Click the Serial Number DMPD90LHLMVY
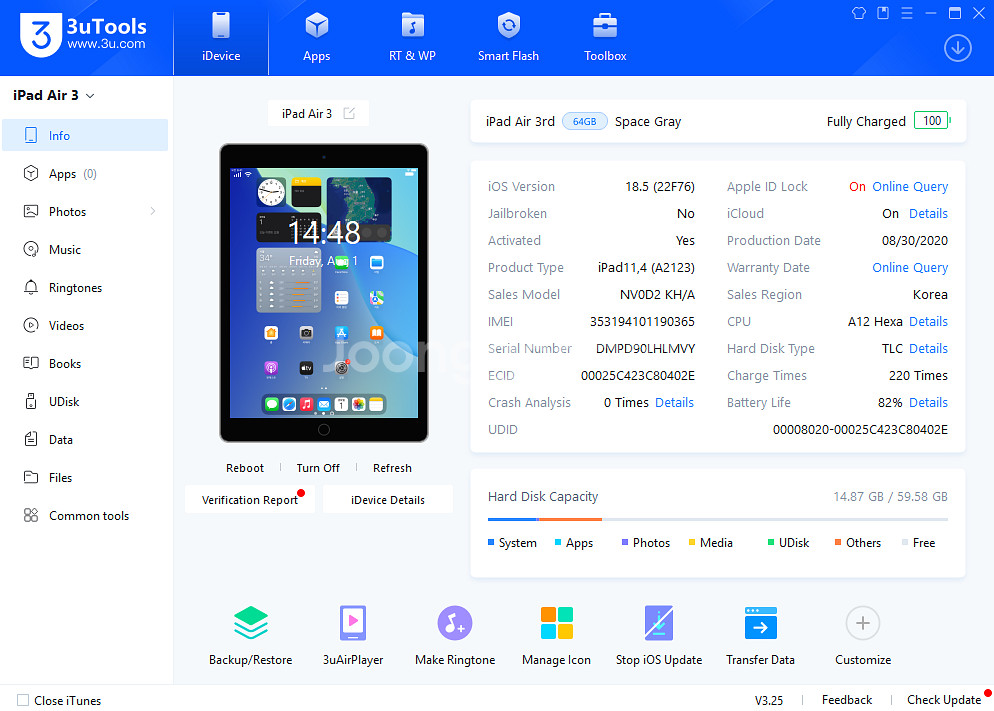 click(645, 349)
